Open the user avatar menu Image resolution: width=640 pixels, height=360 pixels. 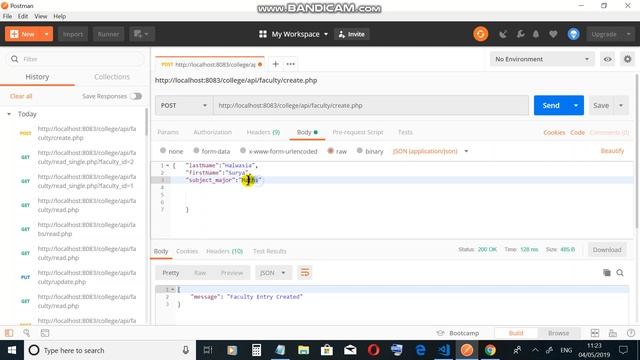tap(573, 34)
